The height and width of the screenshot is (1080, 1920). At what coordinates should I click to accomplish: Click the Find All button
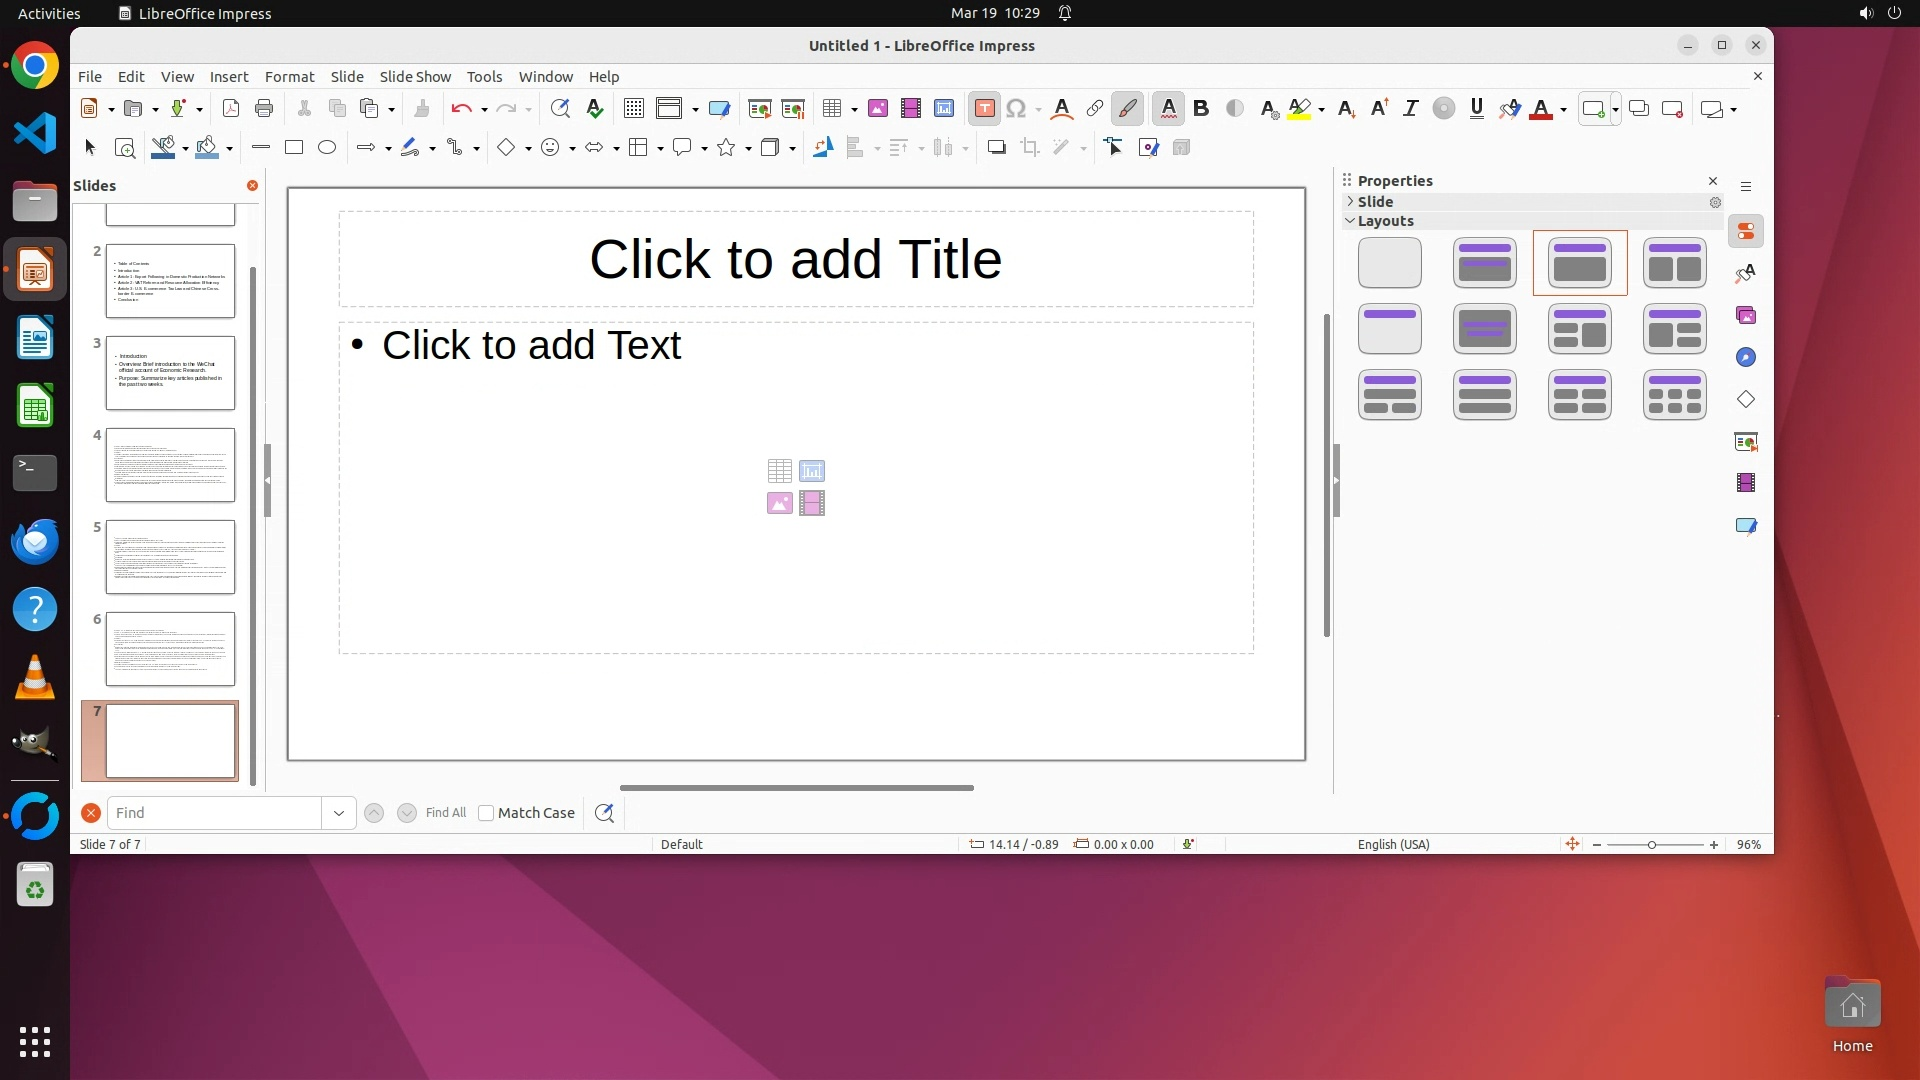coord(445,813)
